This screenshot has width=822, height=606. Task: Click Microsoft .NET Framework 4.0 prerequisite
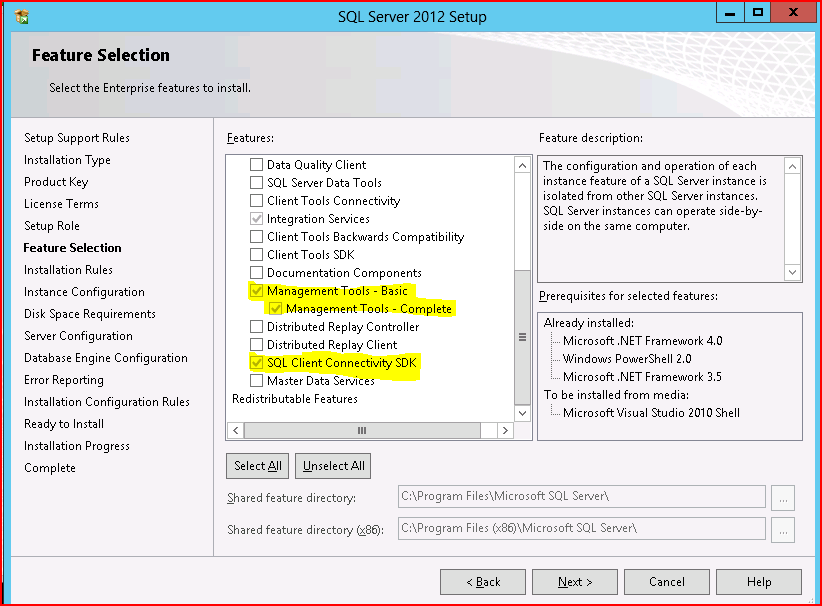(x=643, y=341)
